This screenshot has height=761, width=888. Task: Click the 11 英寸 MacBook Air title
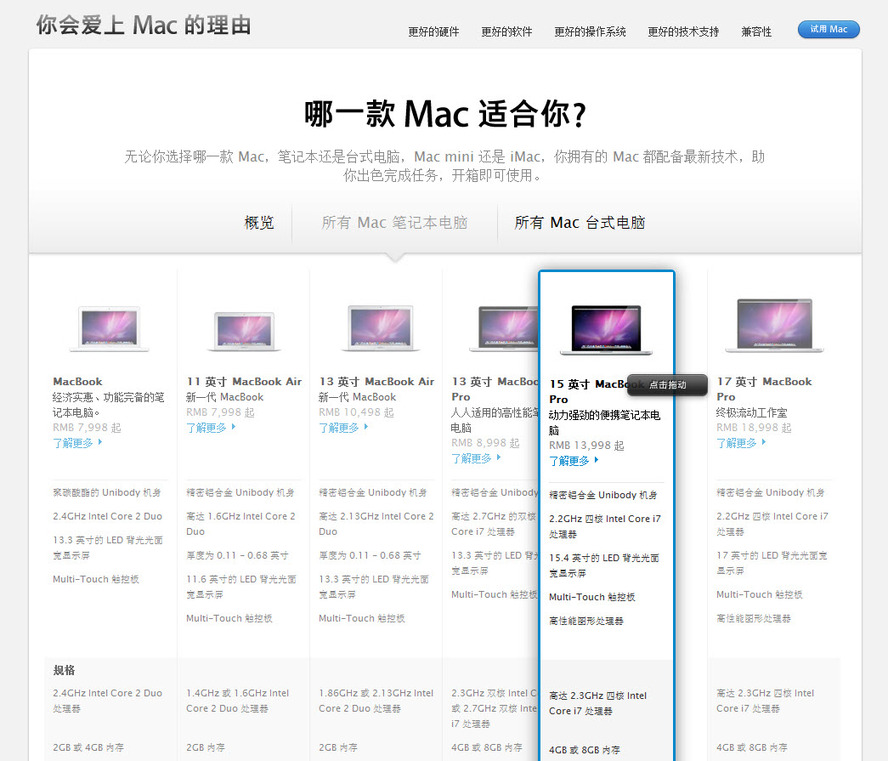point(244,382)
